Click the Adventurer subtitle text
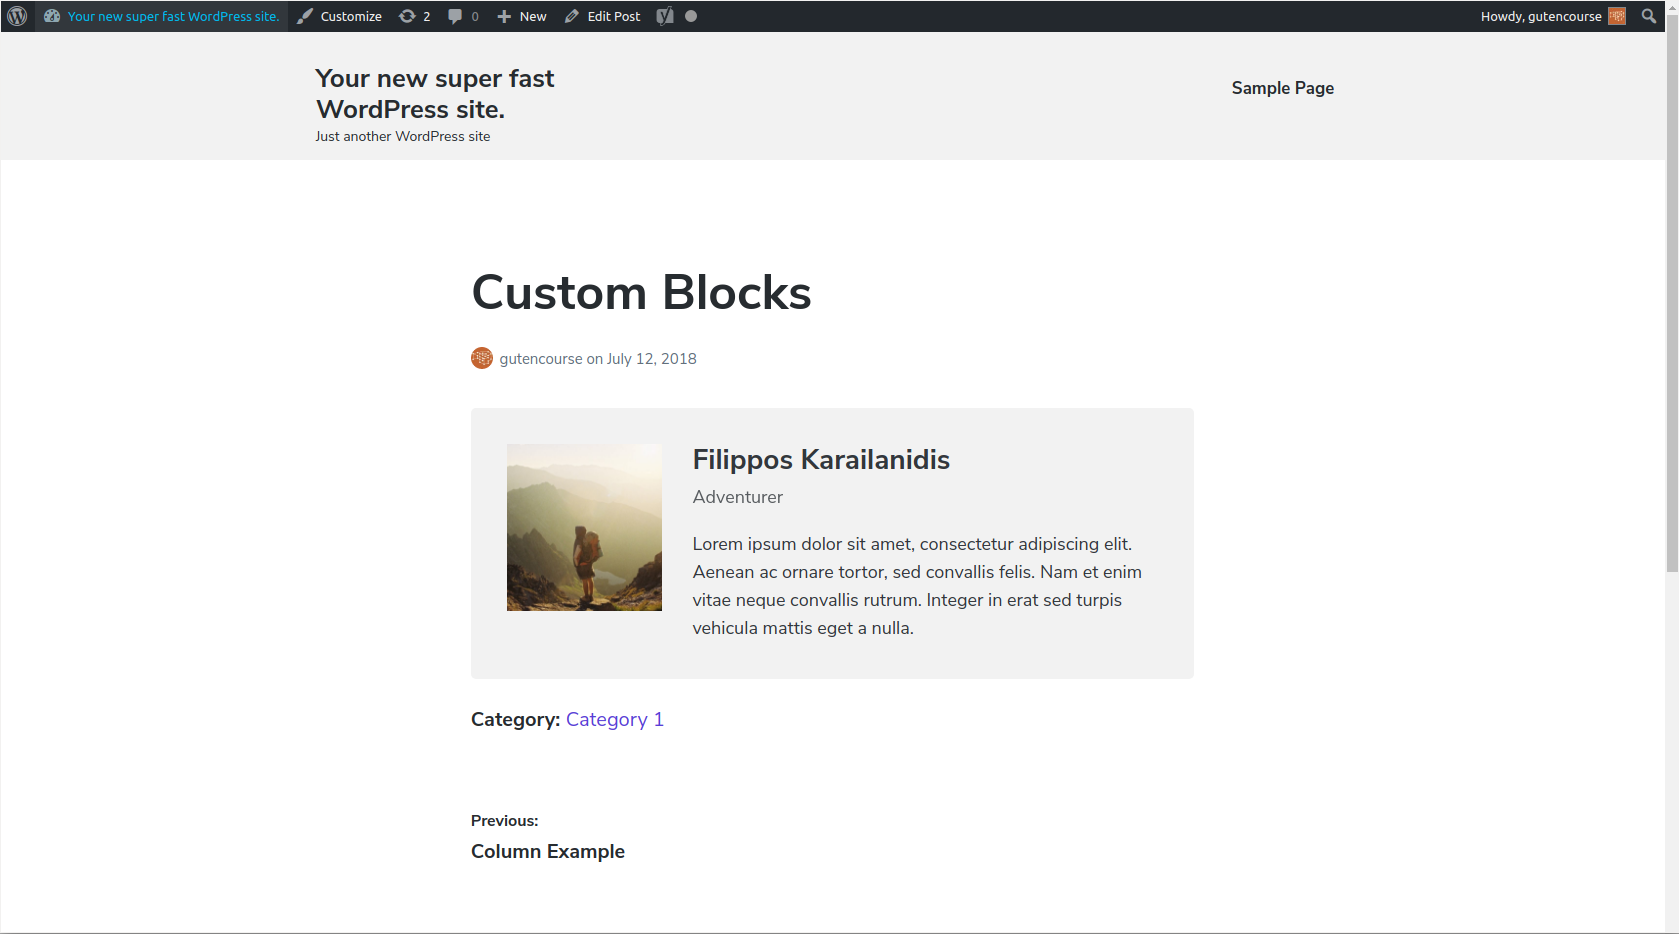1679x934 pixels. point(738,497)
